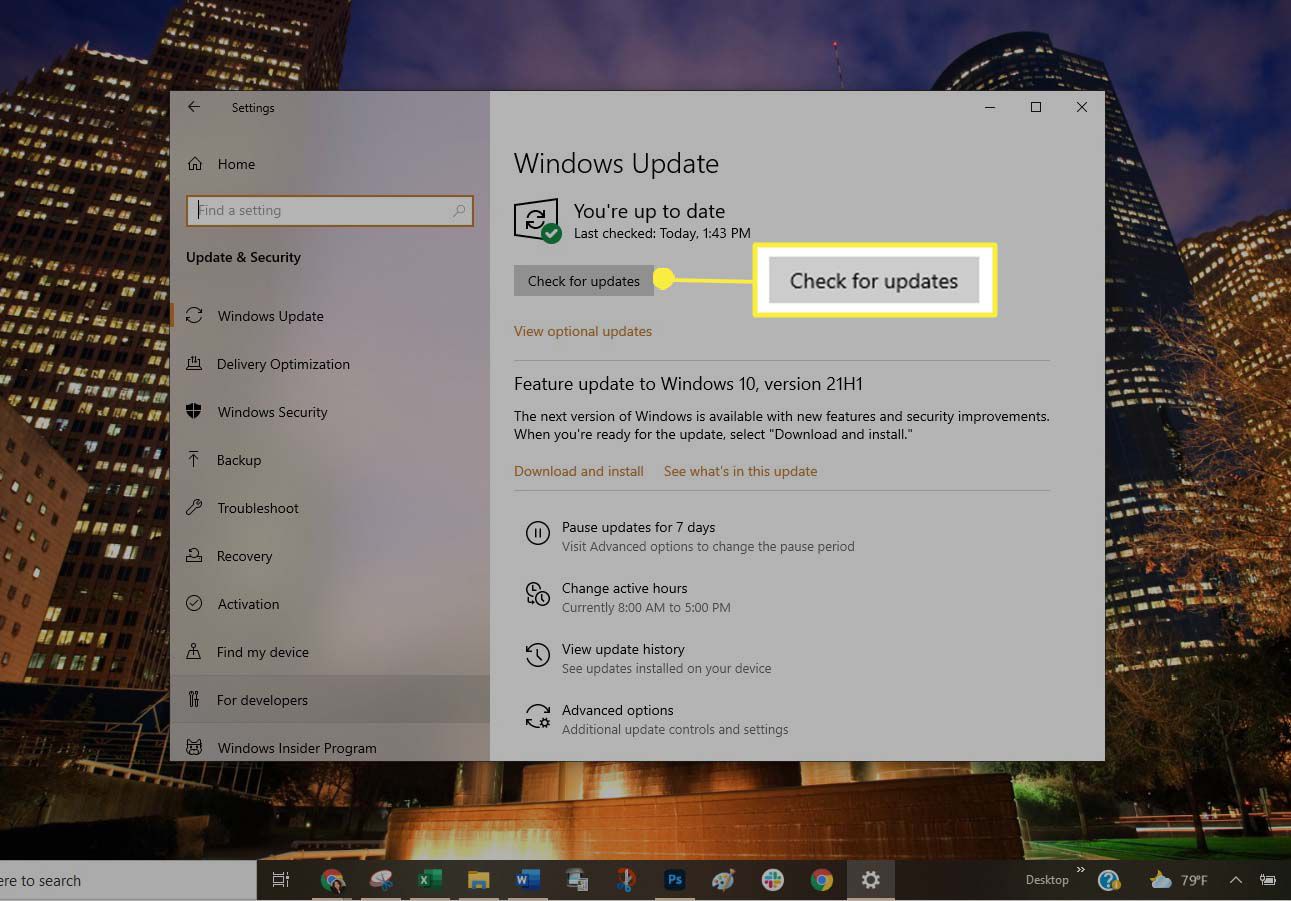Open Troubleshoot via the wrench icon
The height and width of the screenshot is (901, 1291).
pos(194,508)
